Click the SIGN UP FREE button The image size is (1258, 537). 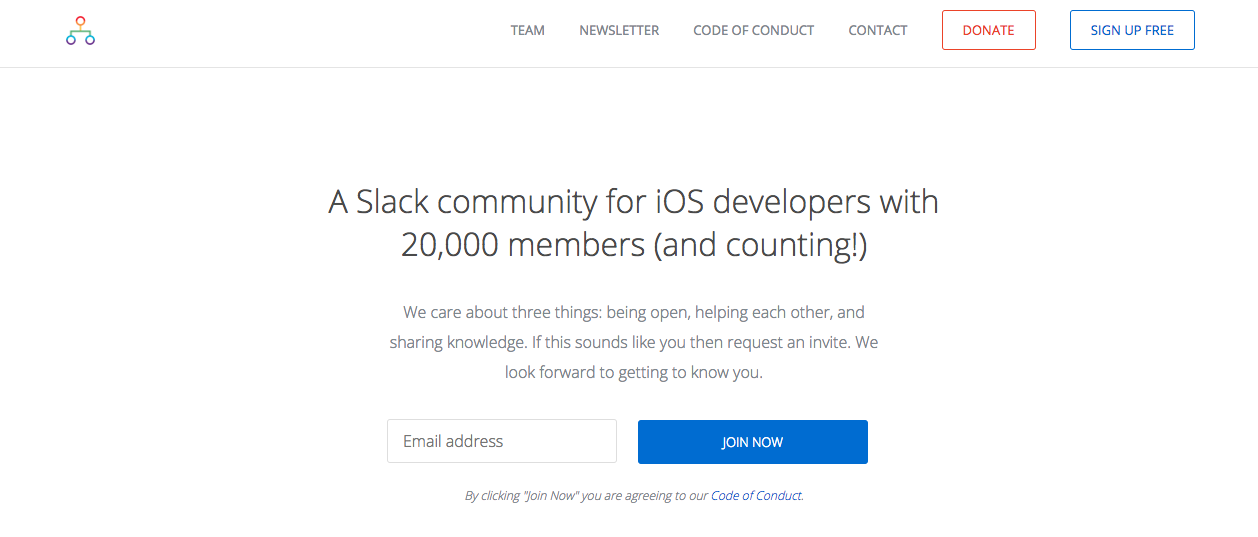pos(1131,30)
